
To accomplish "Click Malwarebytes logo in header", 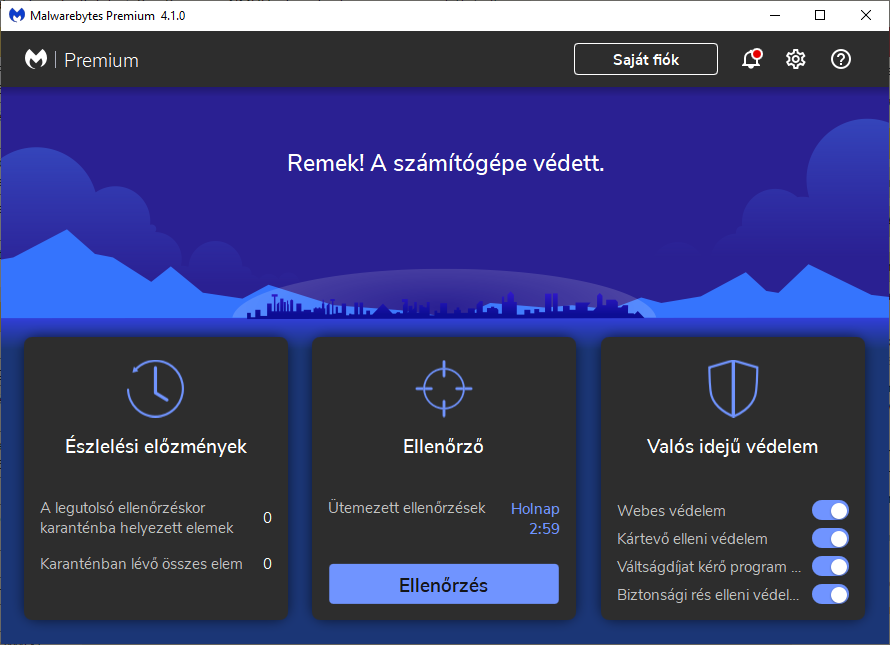I will [x=36, y=59].
